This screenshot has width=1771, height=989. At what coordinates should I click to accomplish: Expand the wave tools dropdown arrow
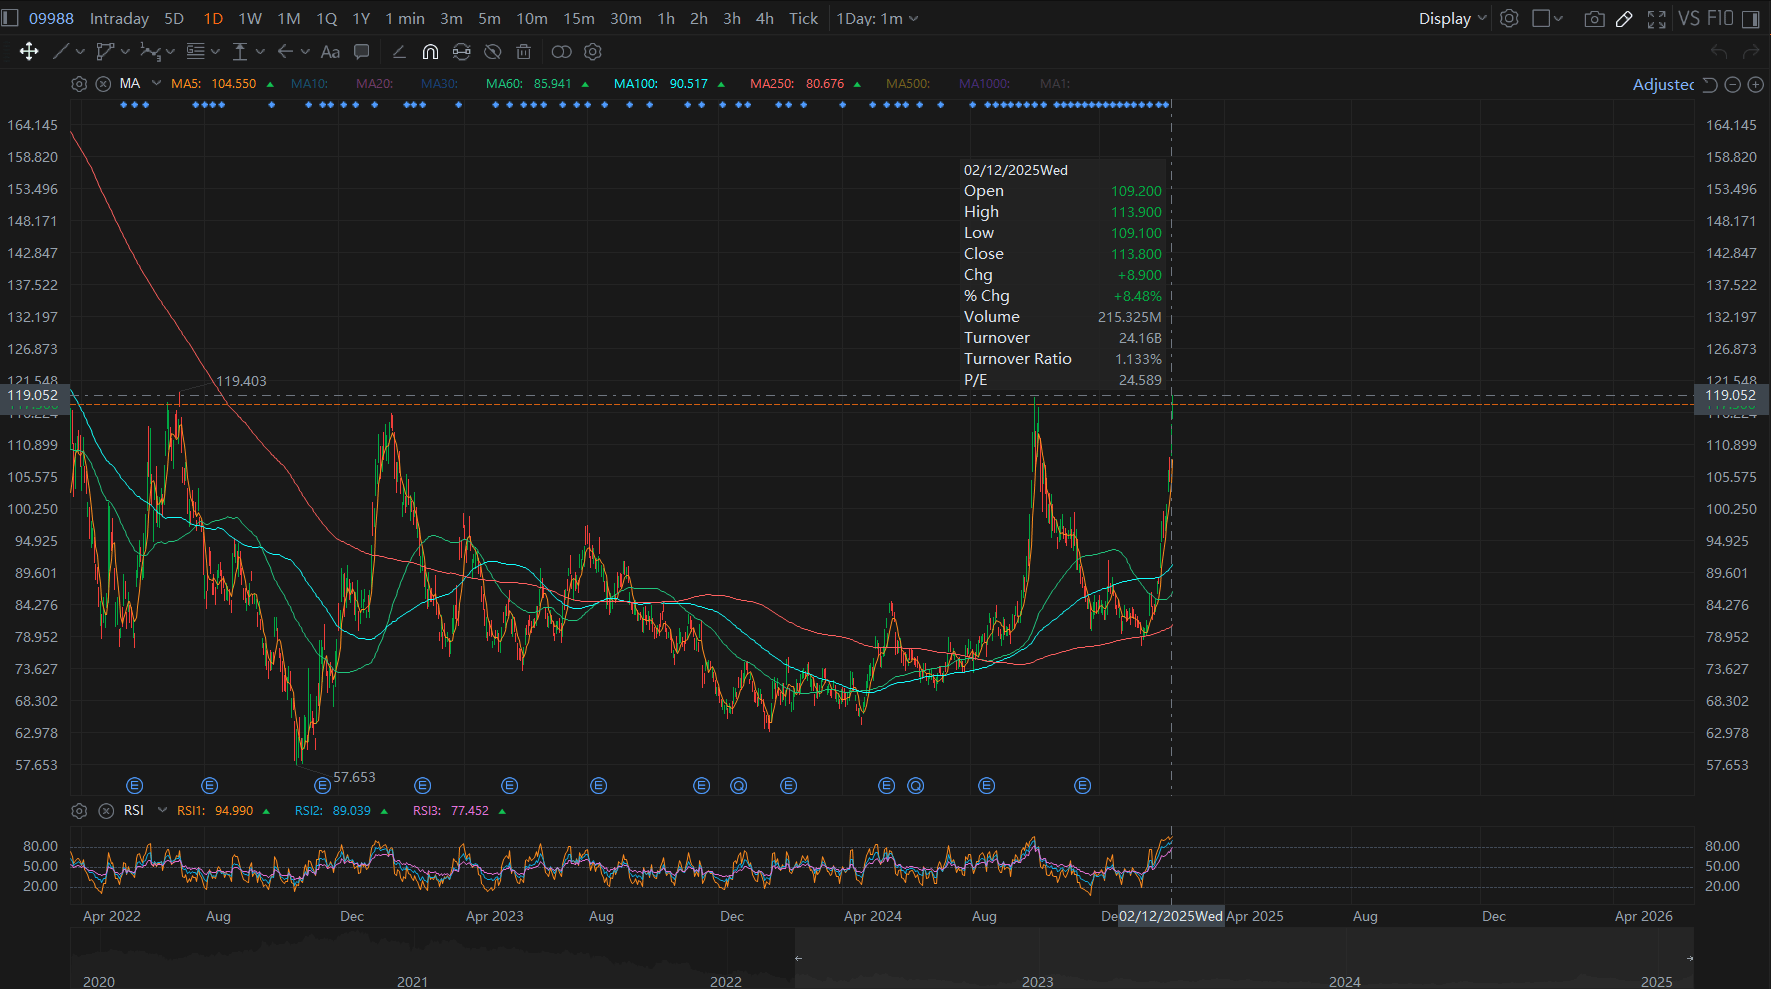click(x=170, y=51)
